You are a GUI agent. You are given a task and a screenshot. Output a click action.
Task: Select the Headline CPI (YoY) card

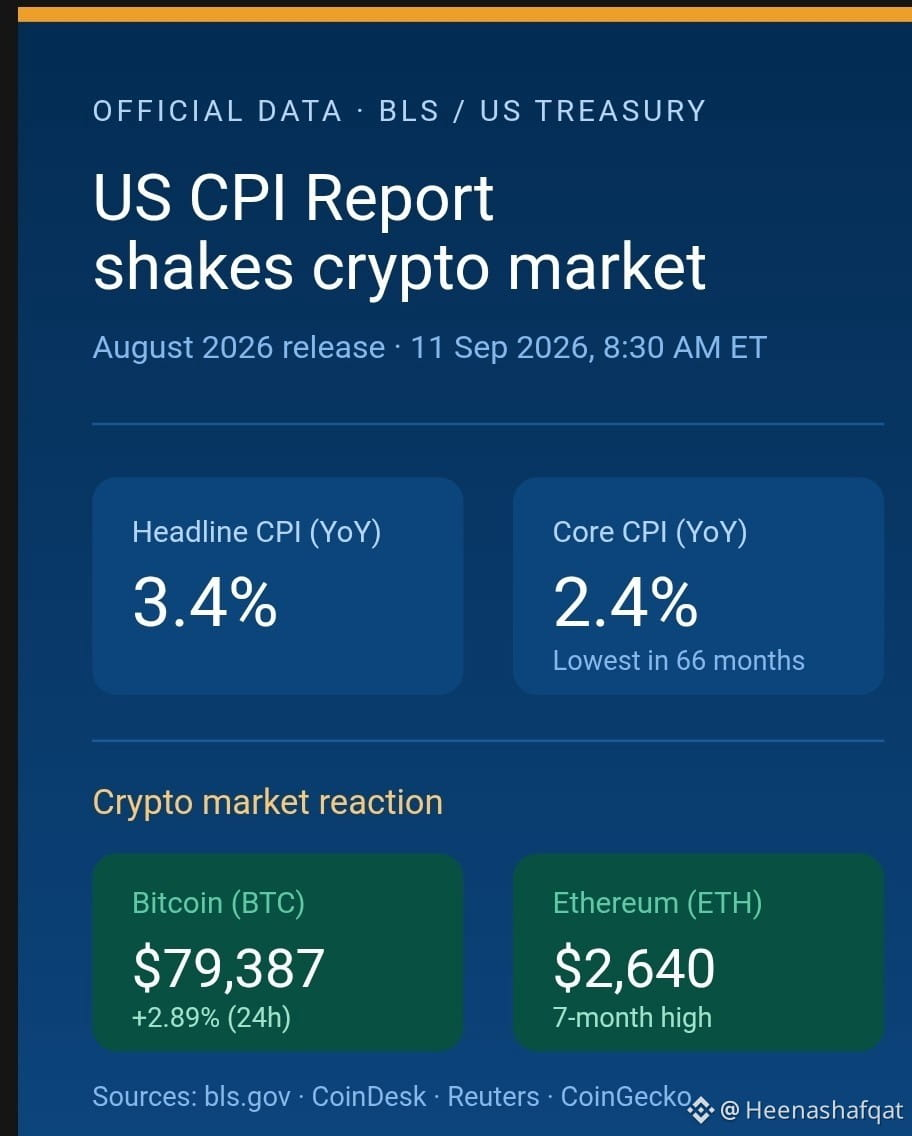pyautogui.click(x=277, y=586)
